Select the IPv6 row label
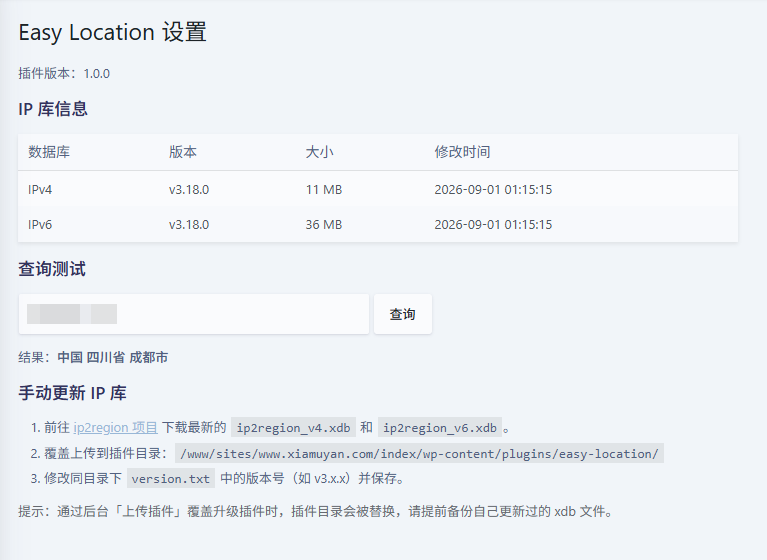Viewport: 767px width, 560px height. pyautogui.click(x=40, y=224)
